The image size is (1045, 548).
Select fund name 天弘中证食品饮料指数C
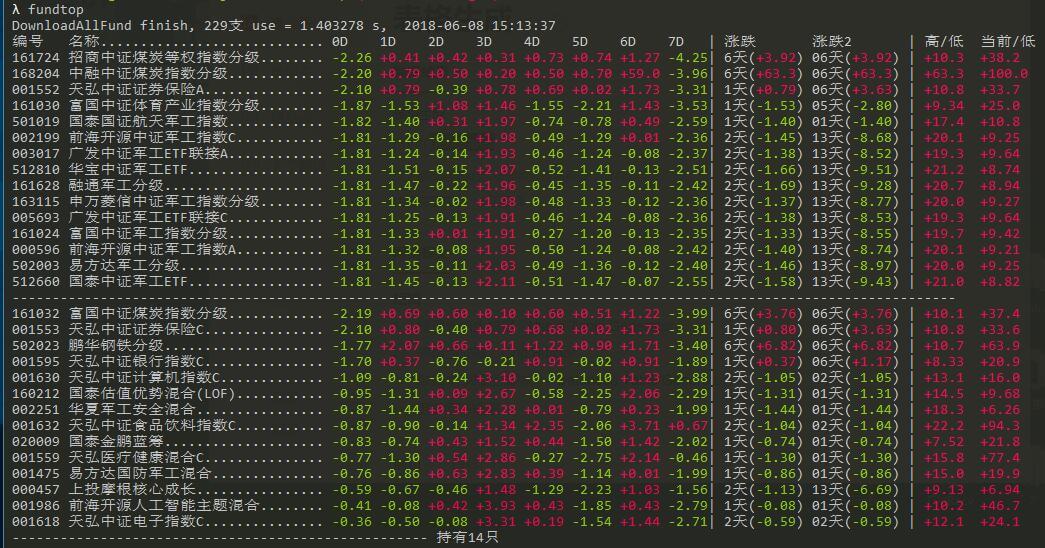pyautogui.click(x=152, y=426)
